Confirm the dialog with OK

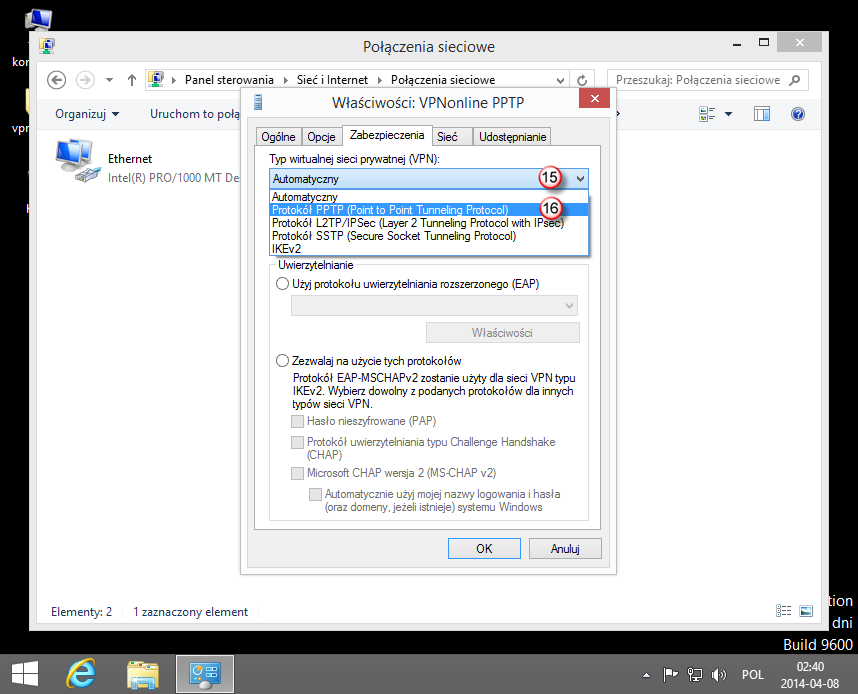tap(484, 548)
